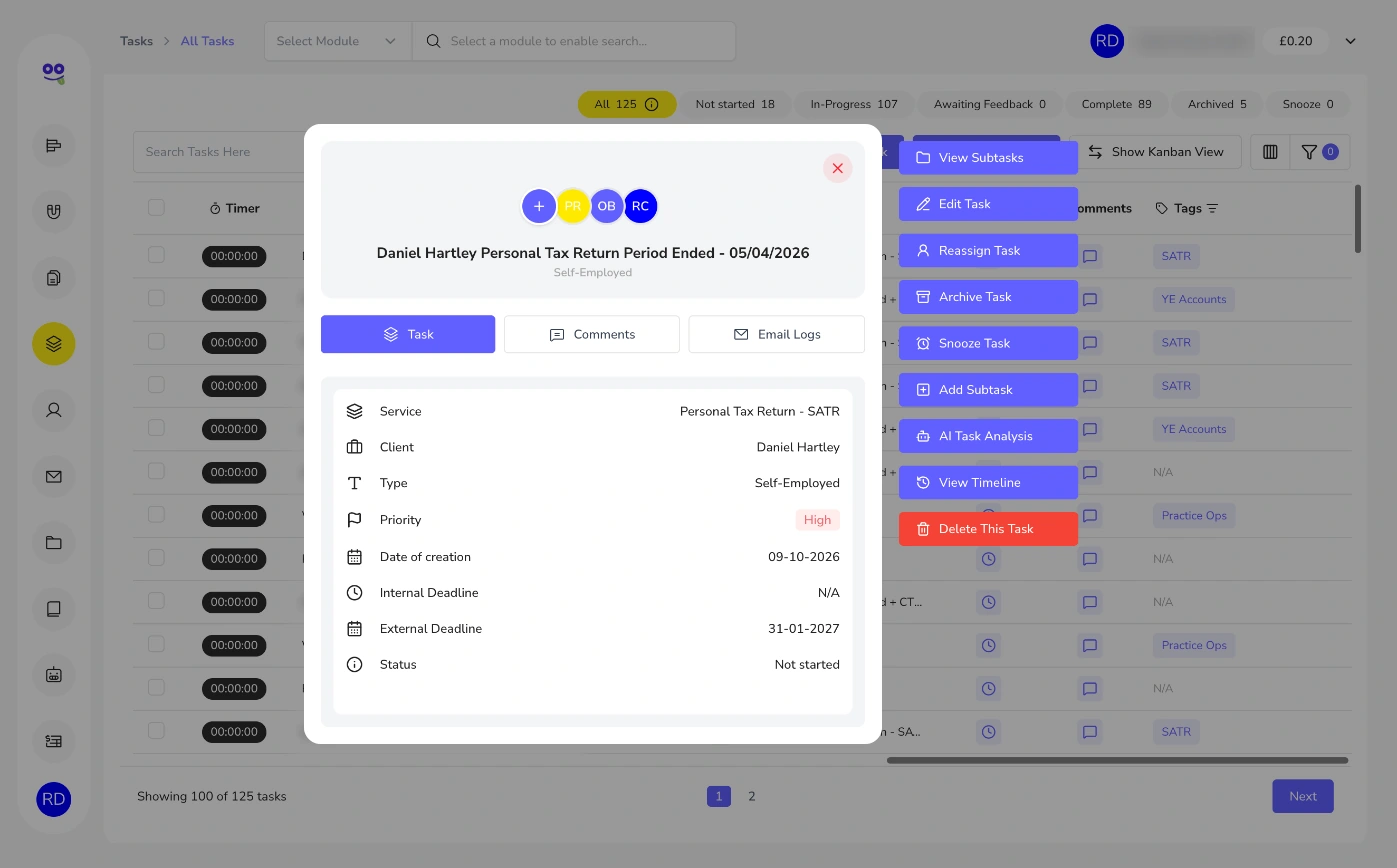Select Snooze Task option
The width and height of the screenshot is (1397, 868).
coord(988,343)
